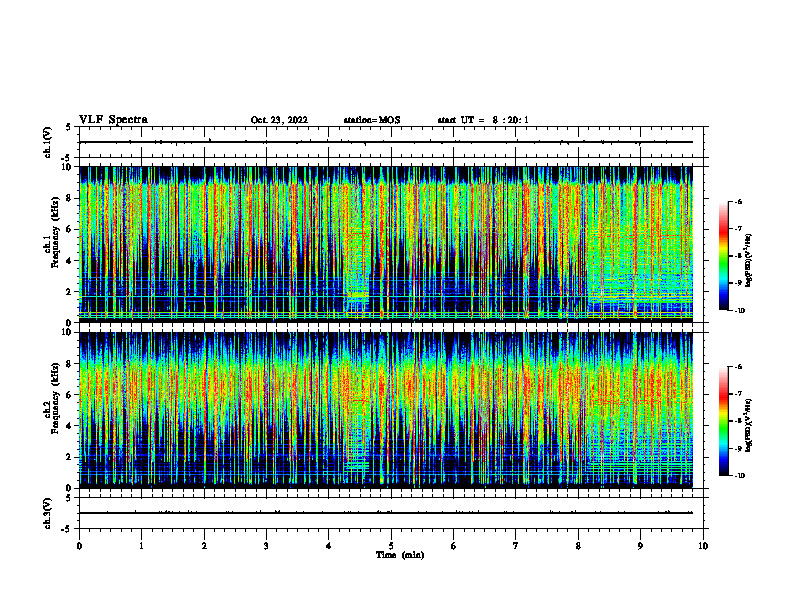The image size is (792, 612).
Task: Click the "-6" label on ch.1 colorbar
Action: click(x=738, y=202)
